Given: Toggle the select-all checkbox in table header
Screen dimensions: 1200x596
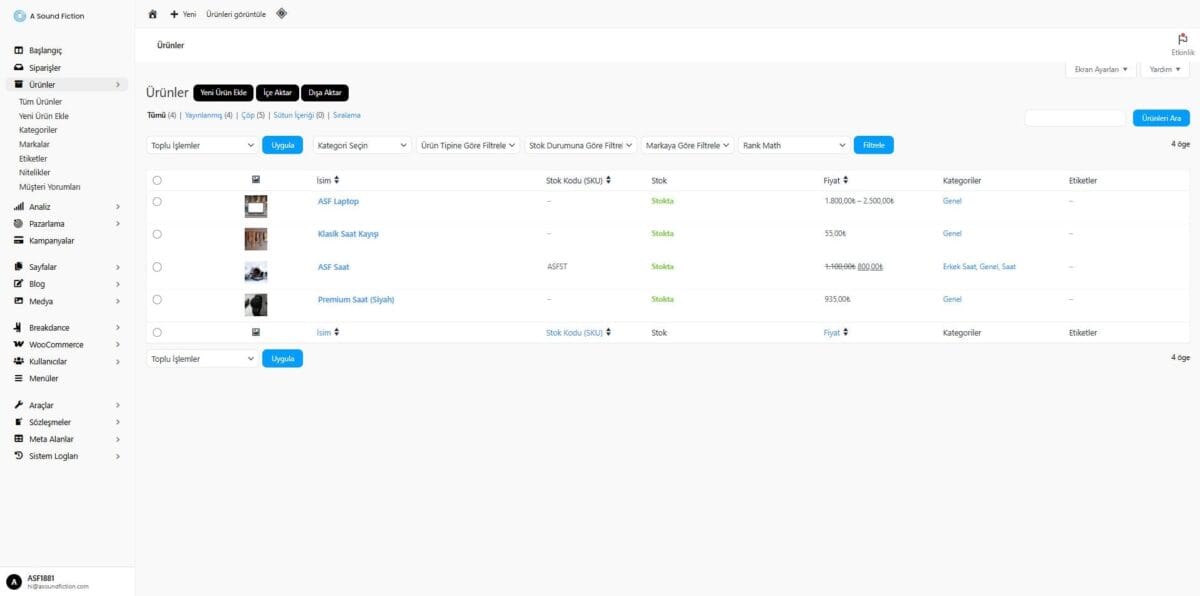Looking at the screenshot, I should 157,180.
